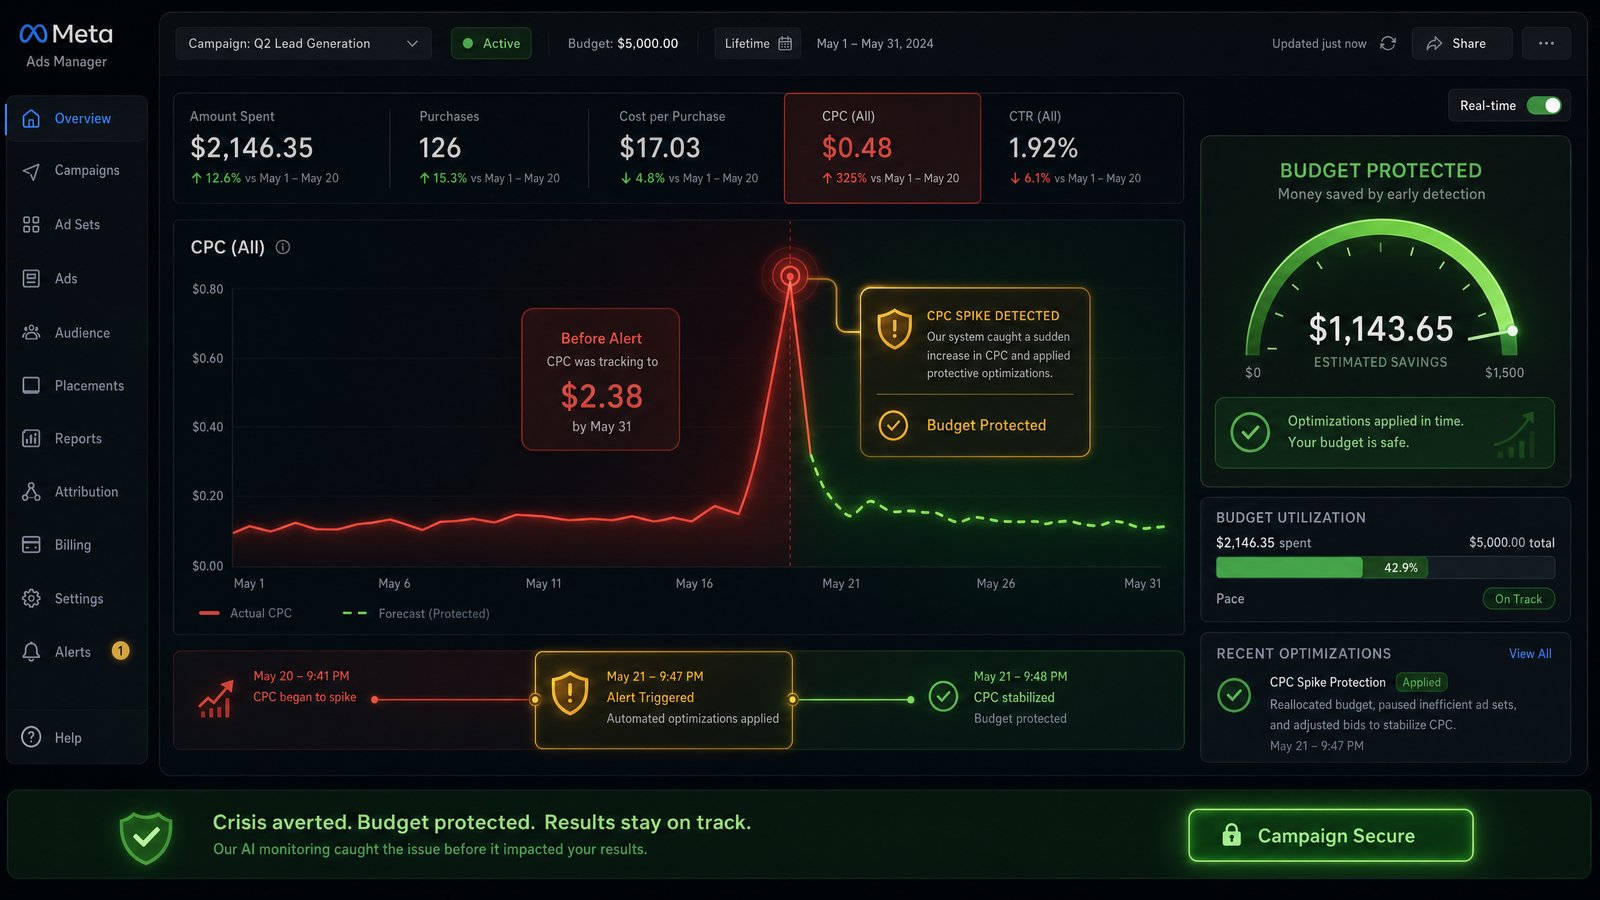The height and width of the screenshot is (900, 1600).
Task: Click the CPC spike peak marker on the chart
Action: pos(790,276)
